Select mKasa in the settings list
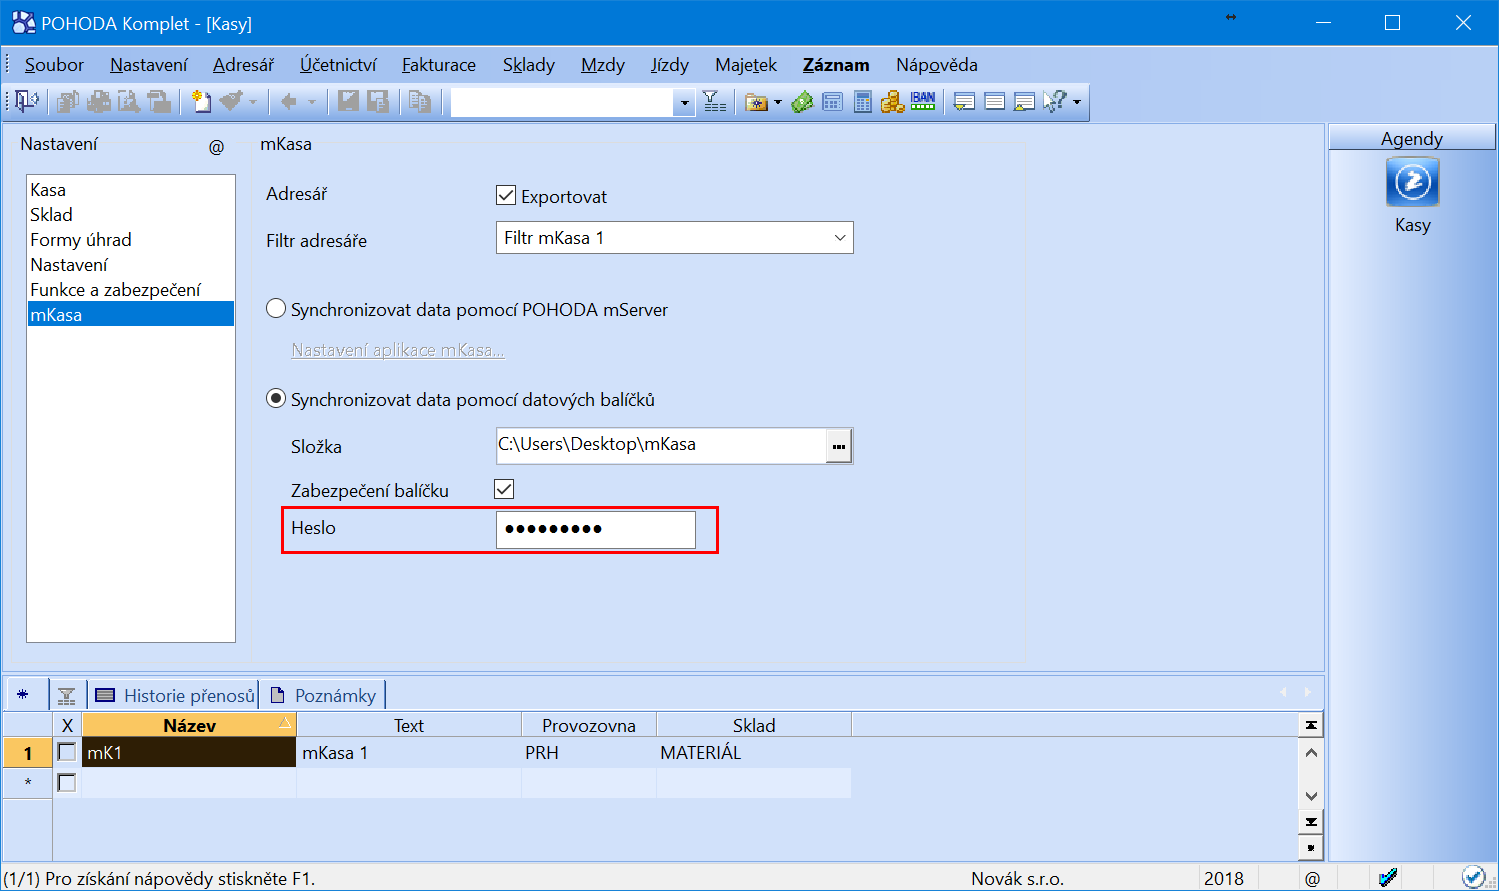The image size is (1499, 891). click(131, 314)
